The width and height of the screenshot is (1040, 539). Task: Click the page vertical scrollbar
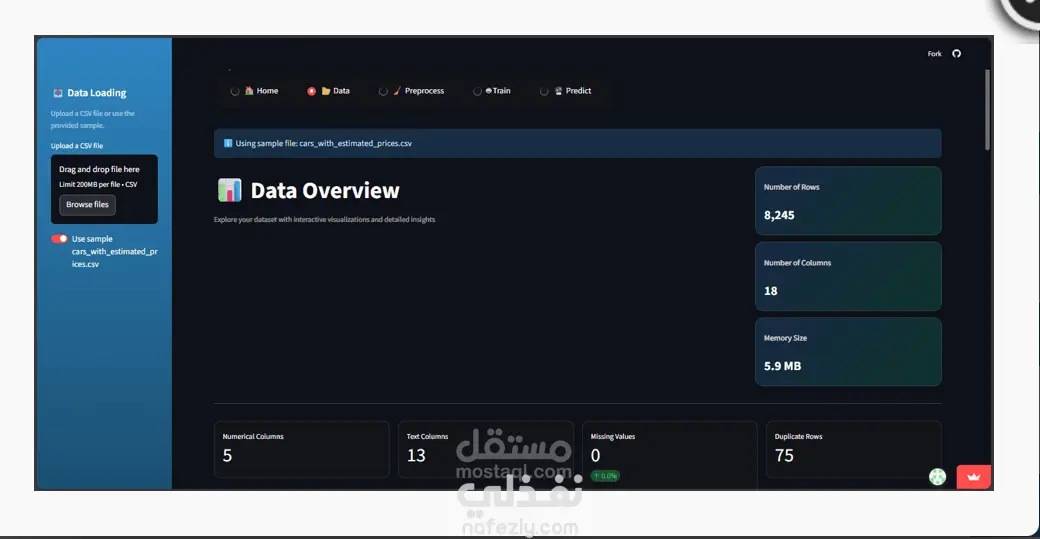[x=987, y=109]
